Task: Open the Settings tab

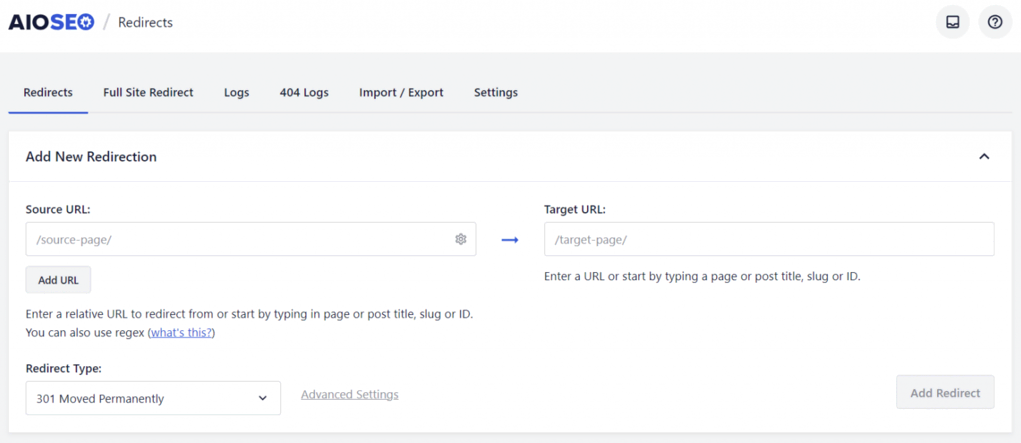Action: point(496,93)
